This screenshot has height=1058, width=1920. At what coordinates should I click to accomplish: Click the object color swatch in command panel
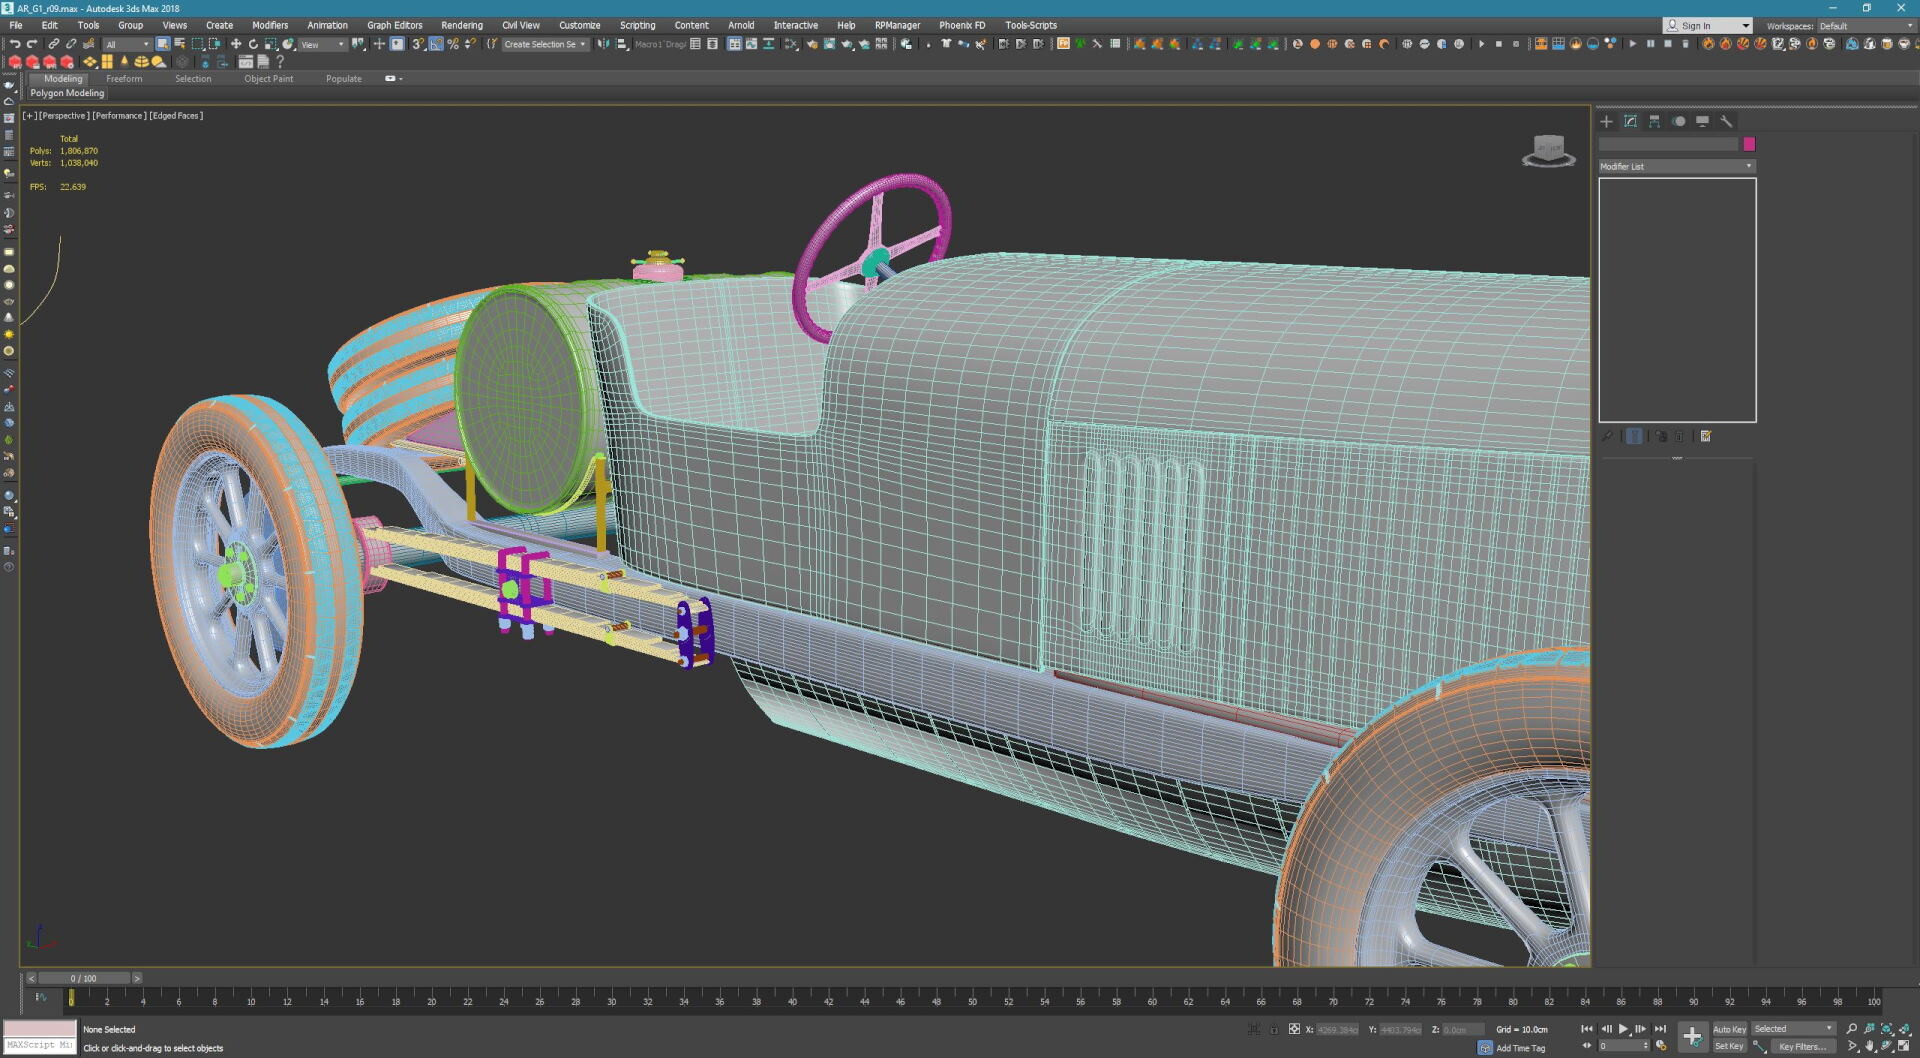(x=1749, y=144)
